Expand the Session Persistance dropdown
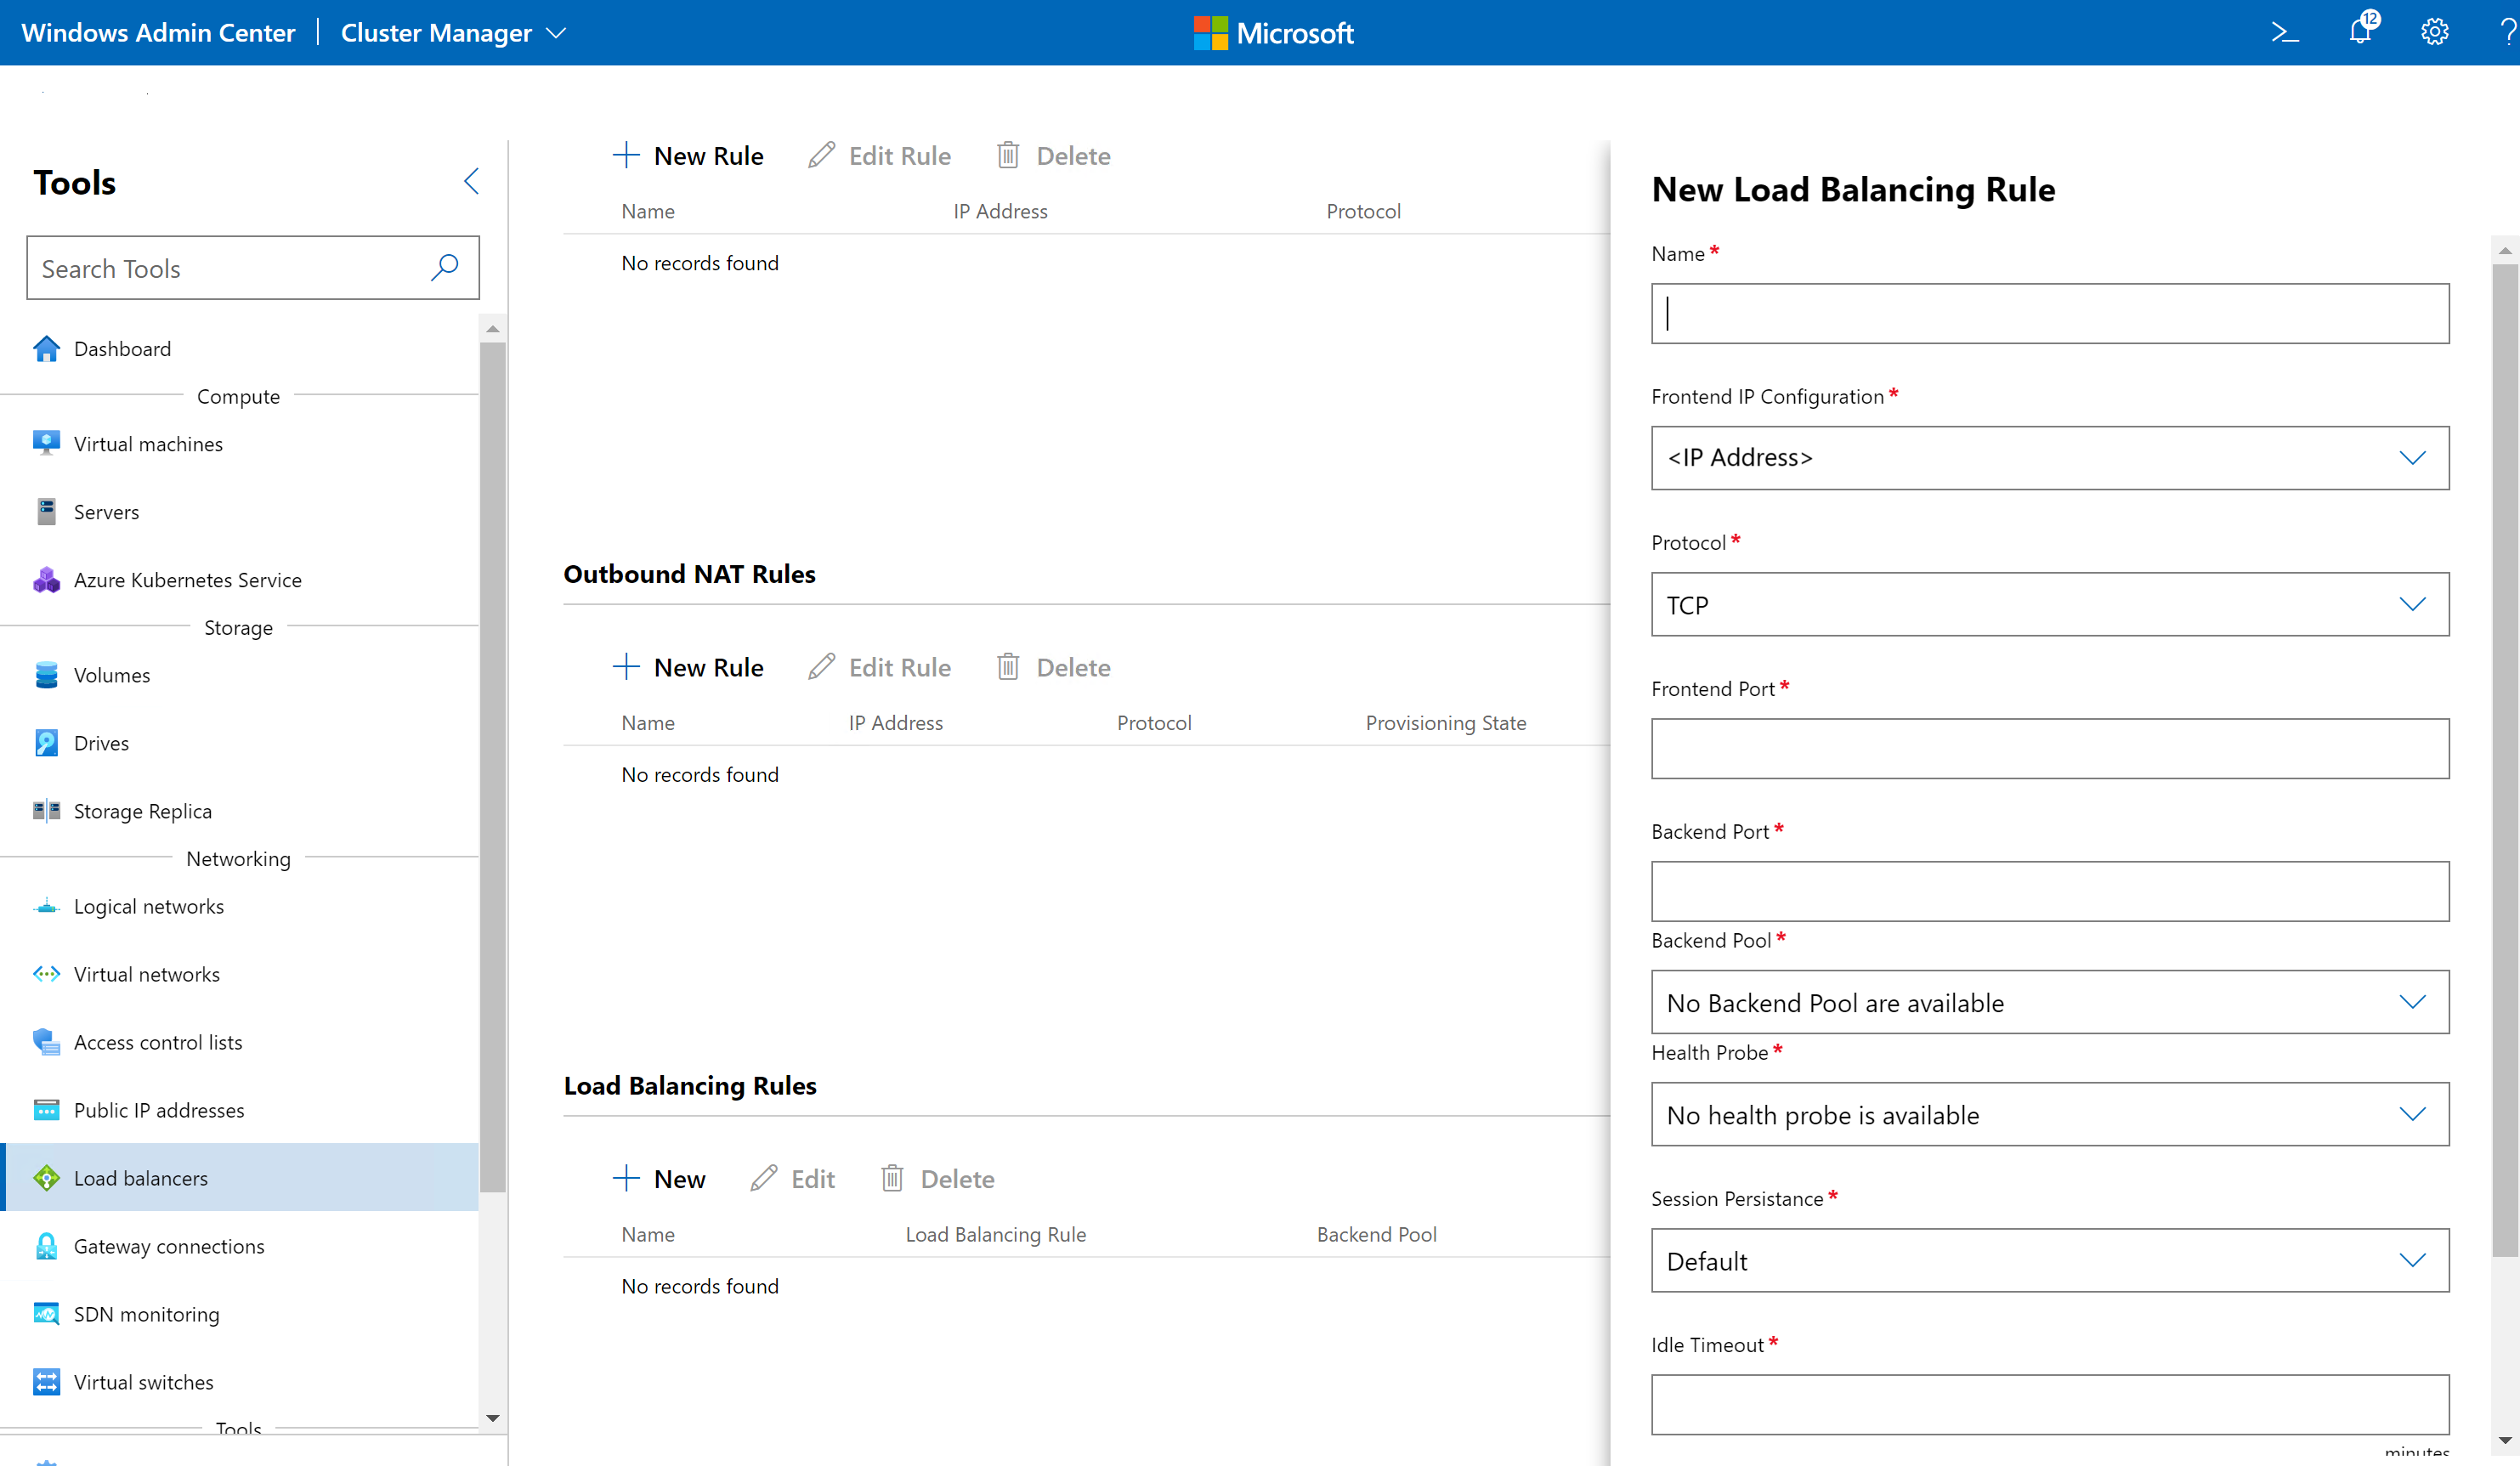The image size is (2520, 1466). (2049, 1260)
